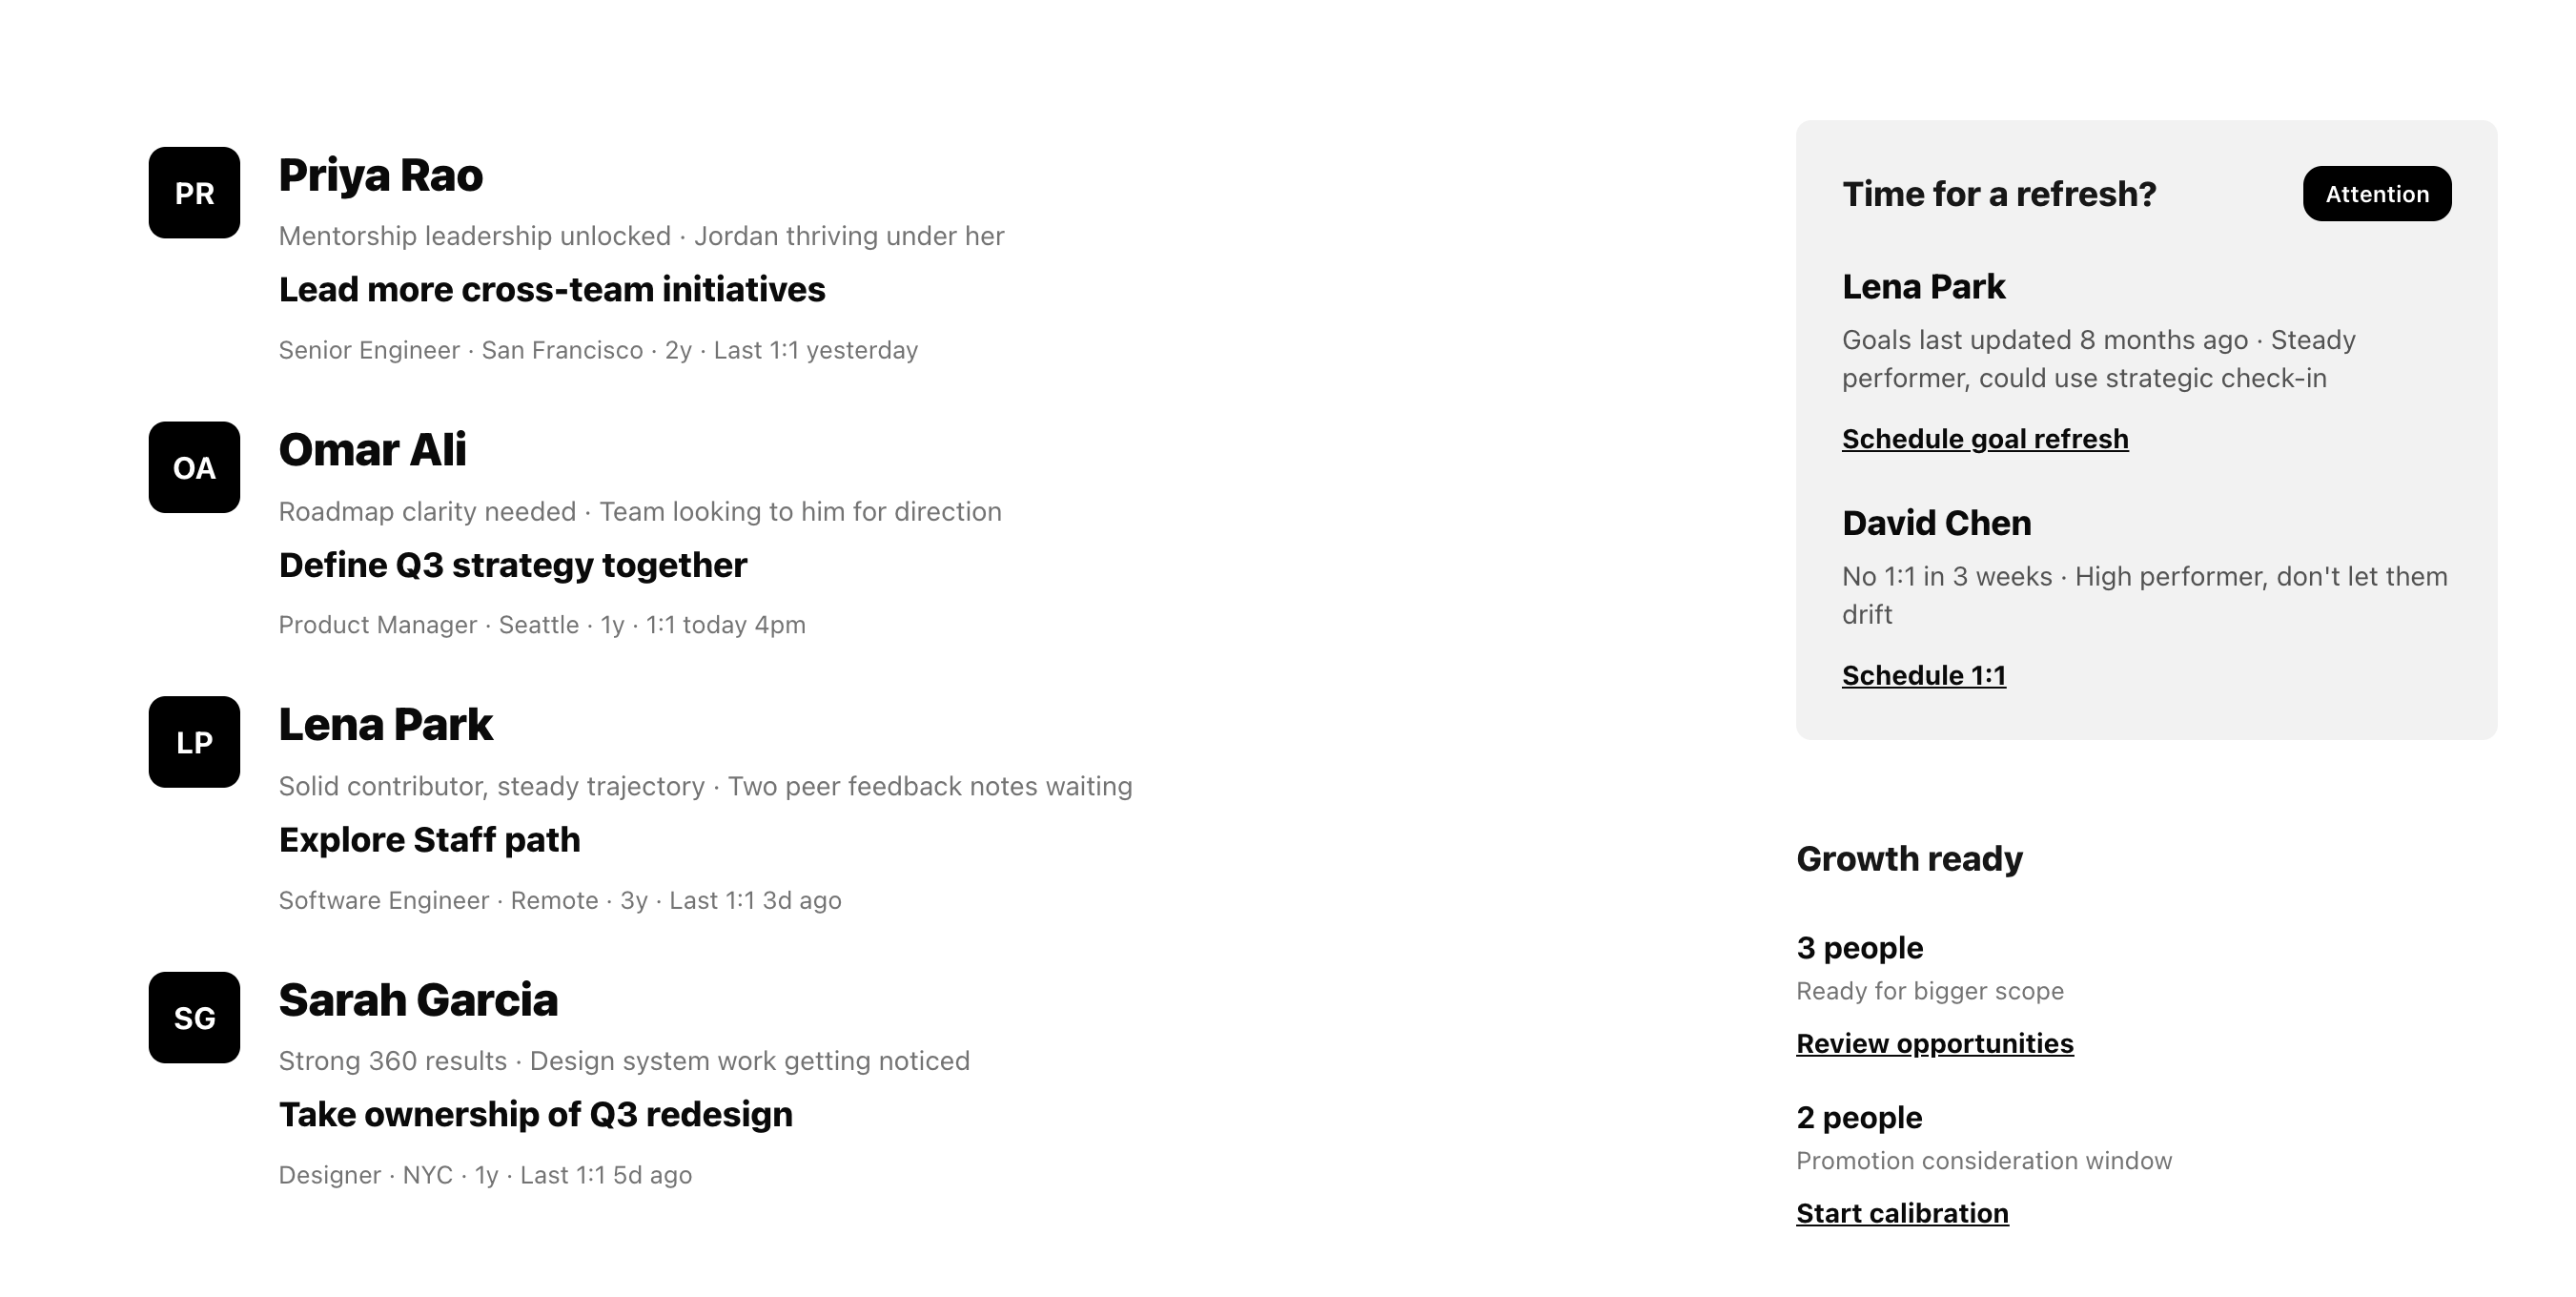Click the Start calibration link

(1901, 1213)
